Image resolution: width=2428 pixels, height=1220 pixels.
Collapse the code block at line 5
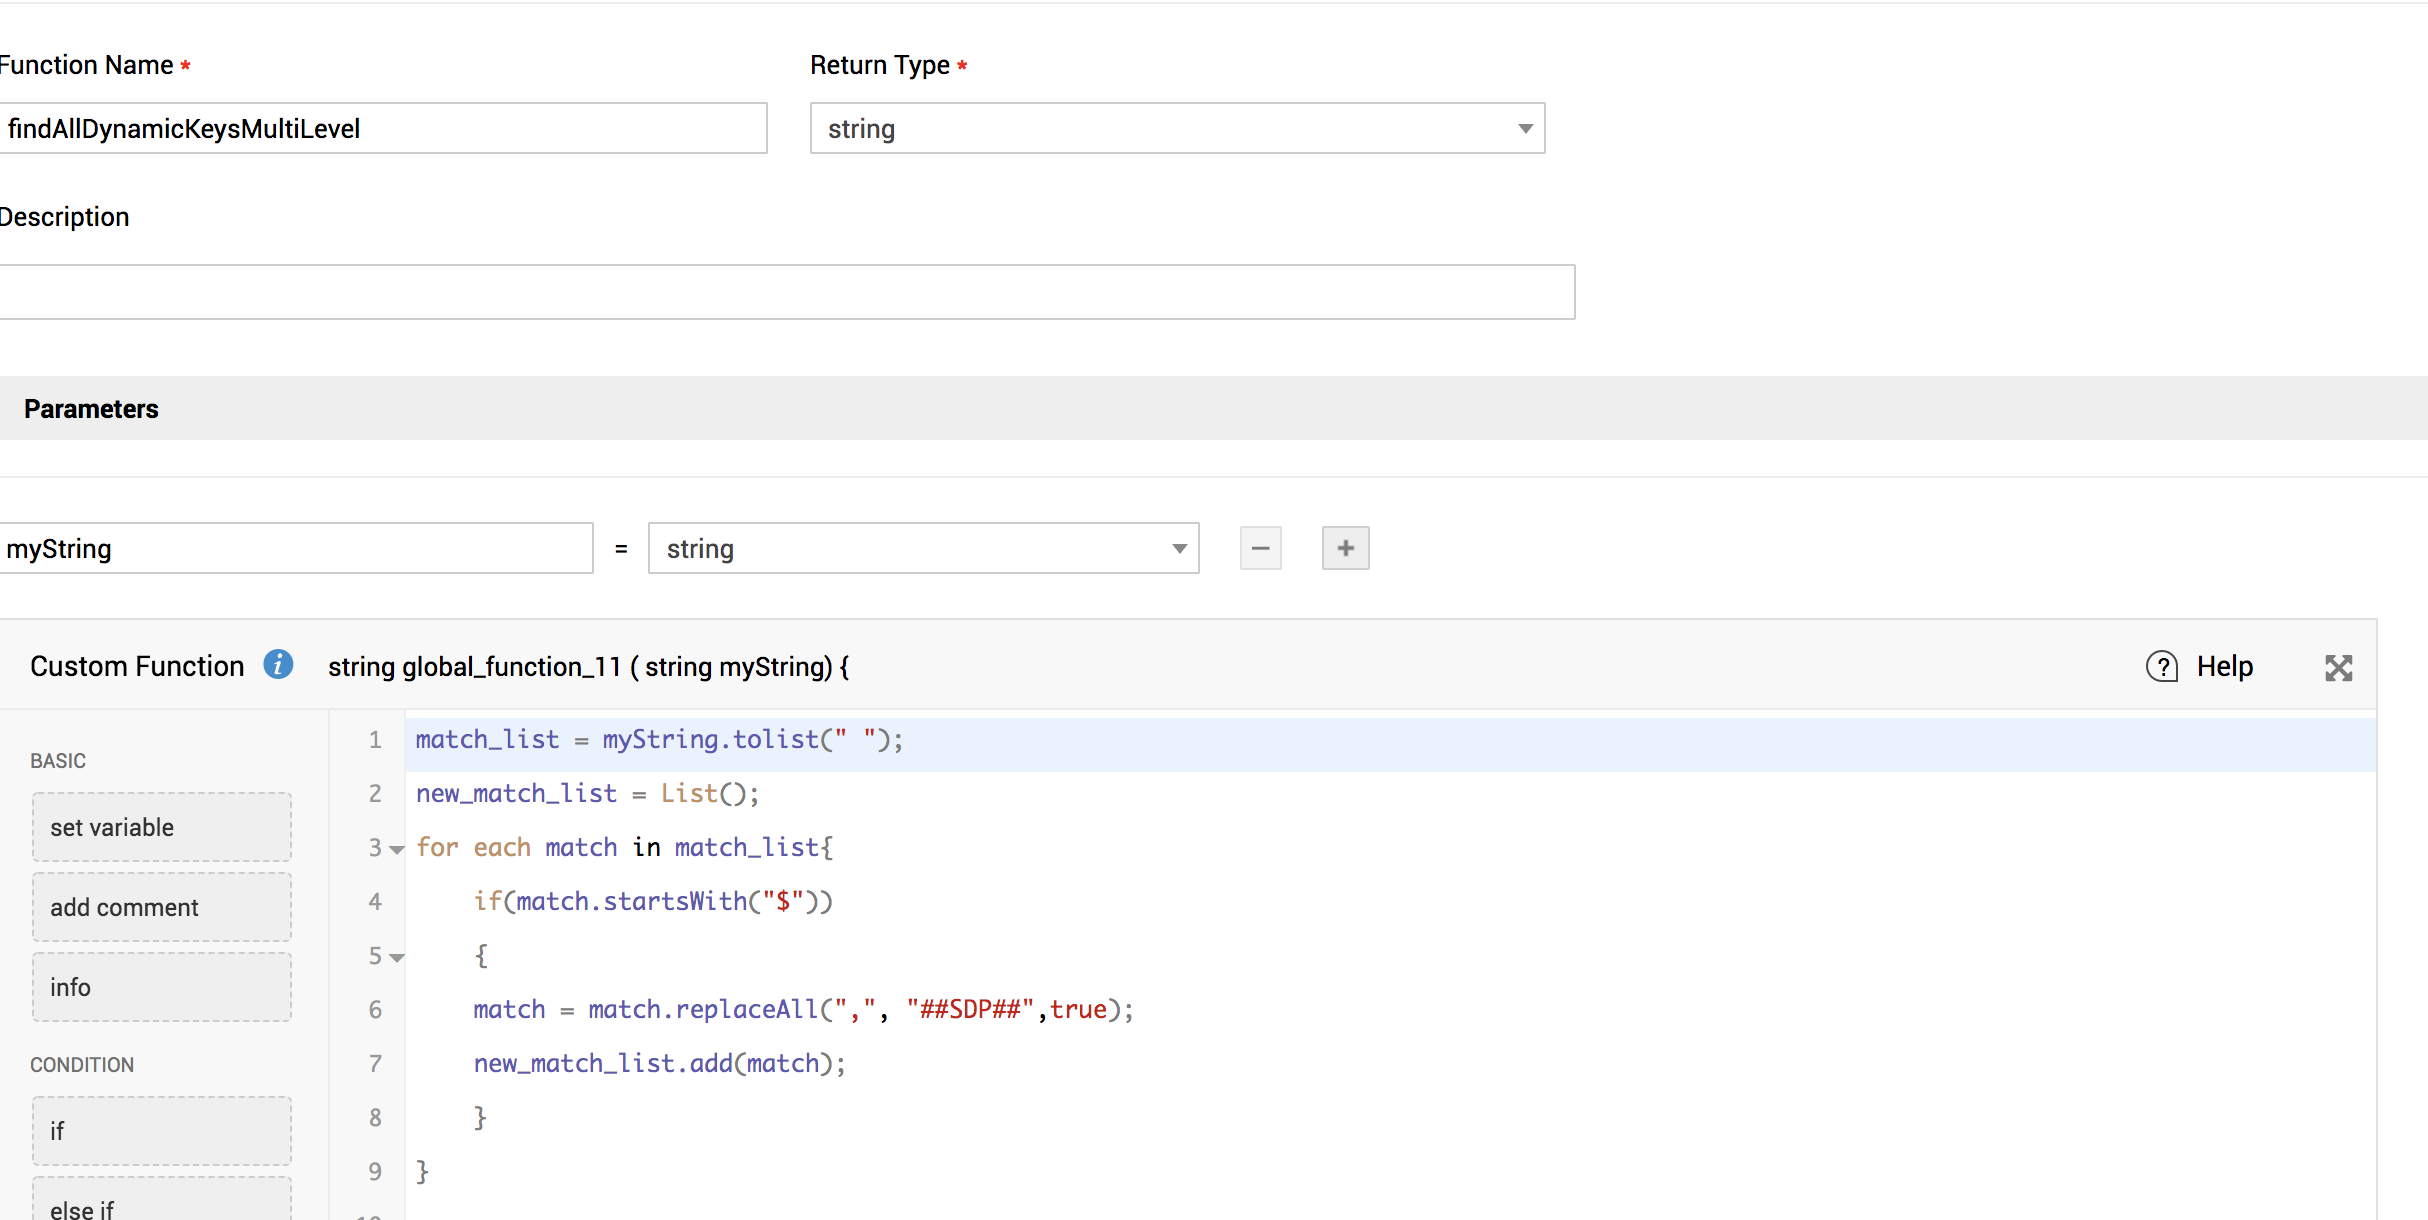tap(397, 958)
